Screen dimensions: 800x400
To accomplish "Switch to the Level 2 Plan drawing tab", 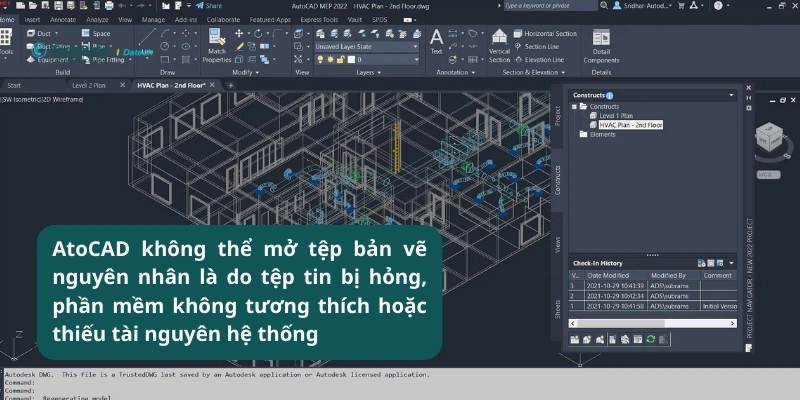I will 89,85.
